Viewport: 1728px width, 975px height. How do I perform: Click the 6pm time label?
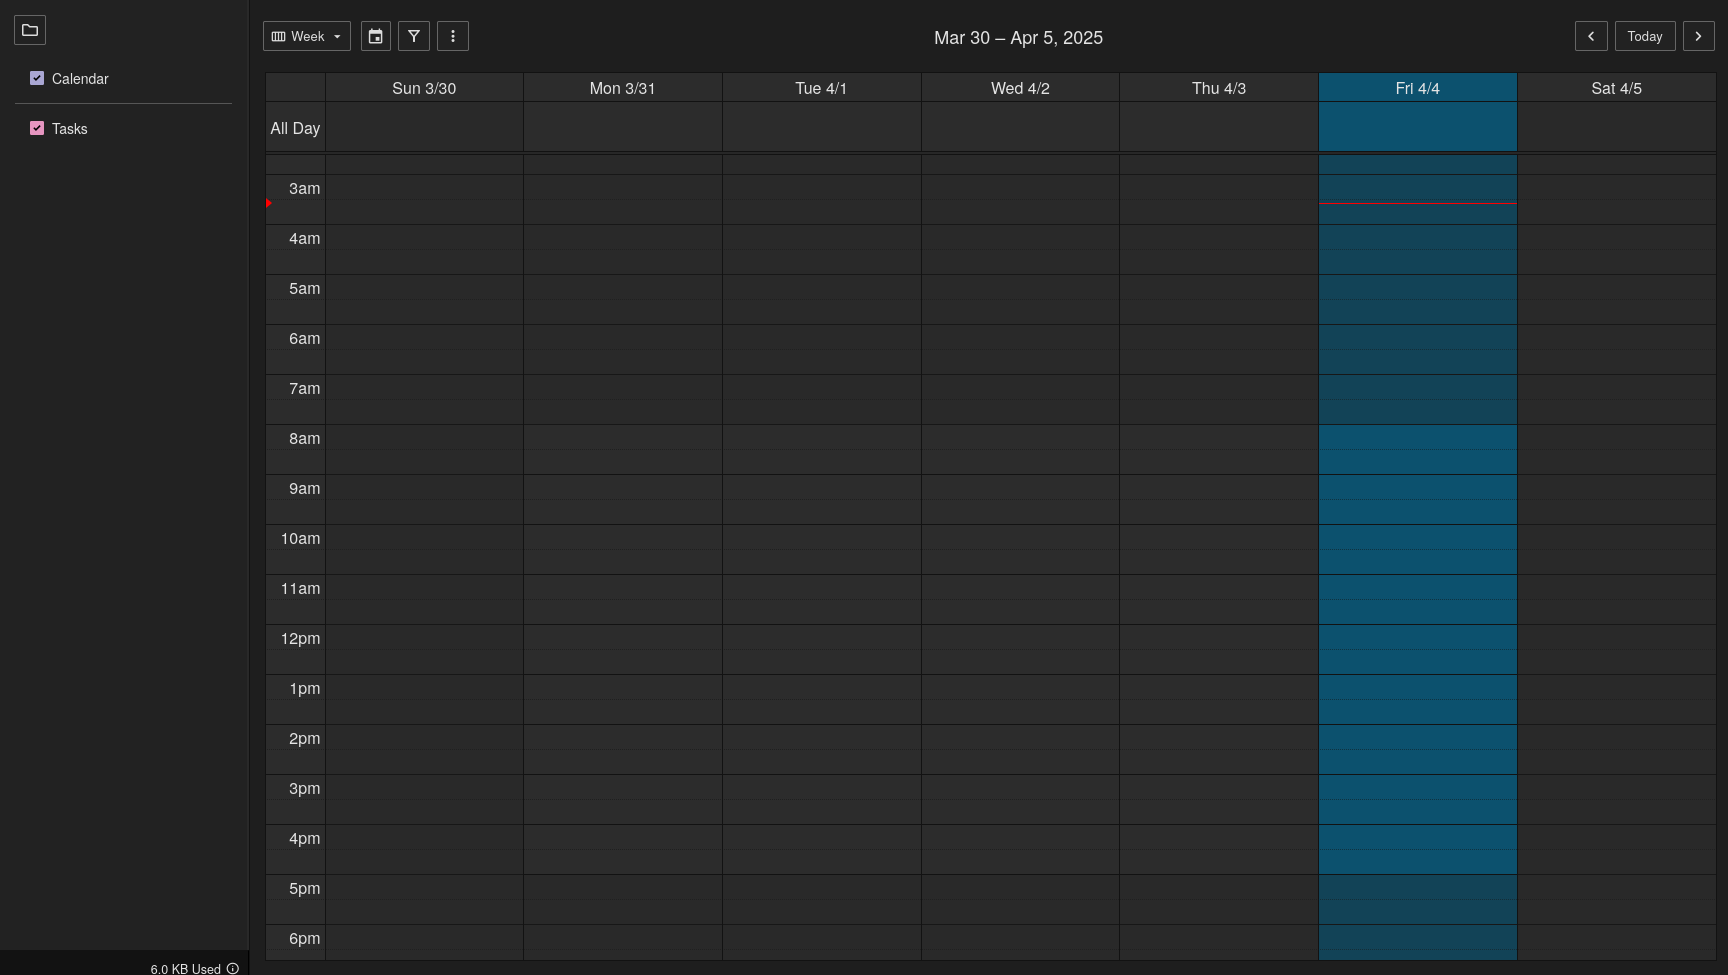(304, 939)
